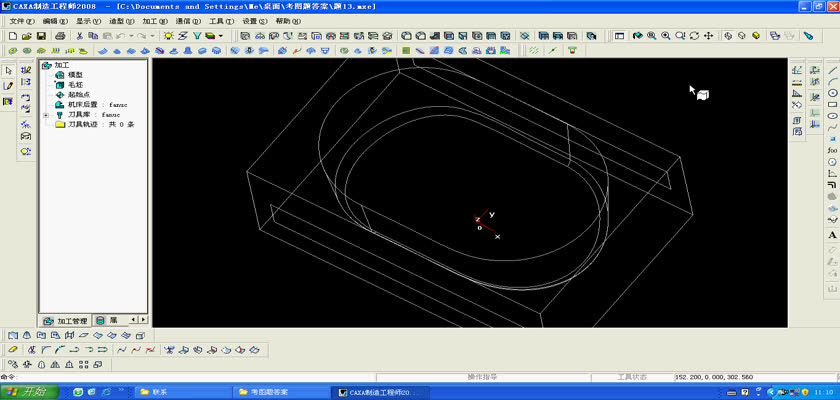Open the 设置 (Settings) menu
This screenshot has width=840, height=400.
pos(254,21)
